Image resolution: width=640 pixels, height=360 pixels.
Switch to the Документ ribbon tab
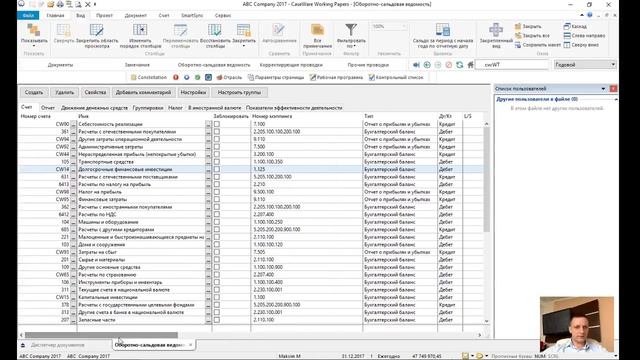(136, 16)
